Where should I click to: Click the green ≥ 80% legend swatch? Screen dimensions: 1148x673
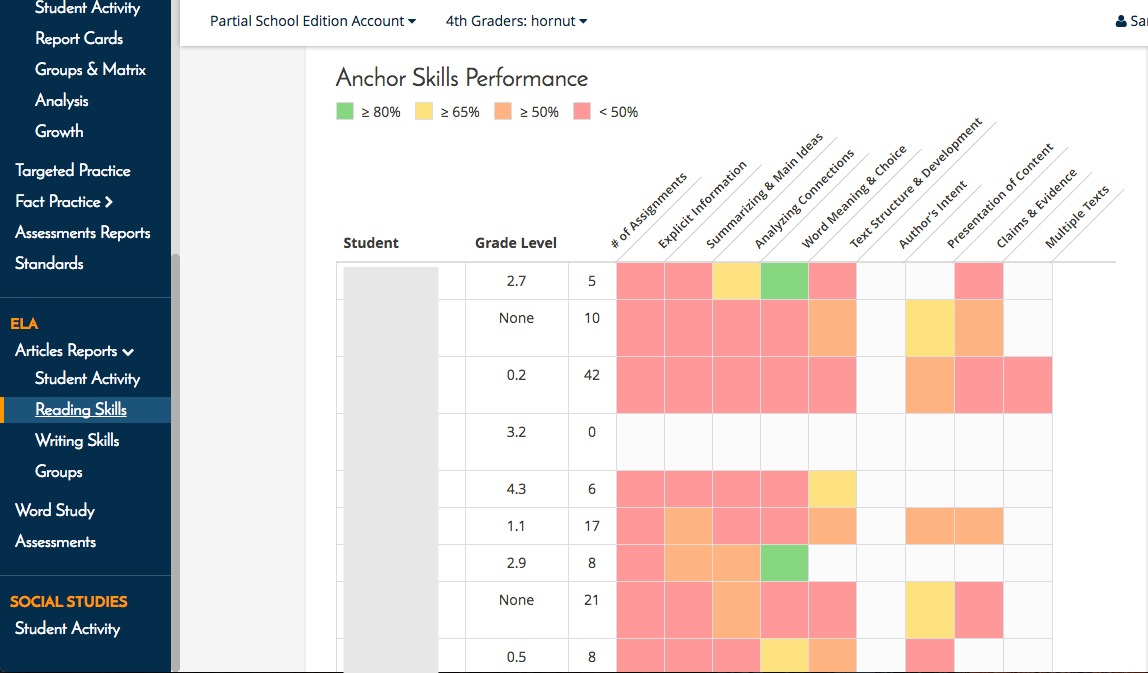click(345, 112)
